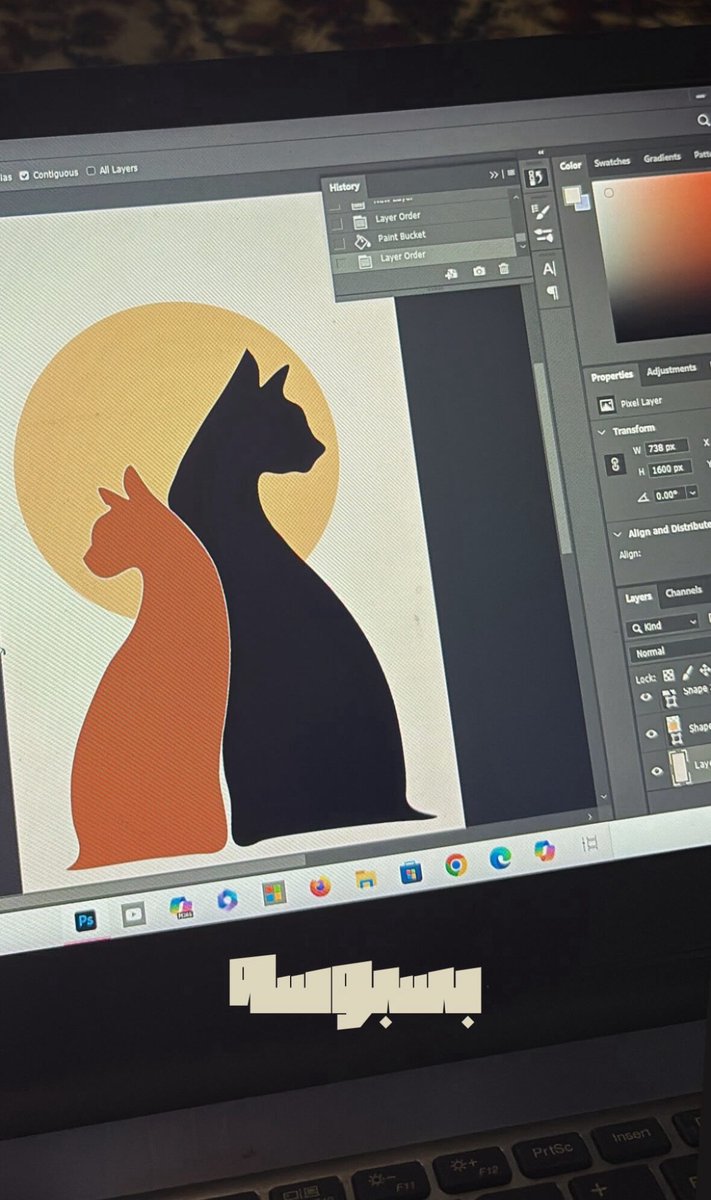The height and width of the screenshot is (1200, 711).
Task: Open Google Chrome from the taskbar
Action: (x=456, y=864)
